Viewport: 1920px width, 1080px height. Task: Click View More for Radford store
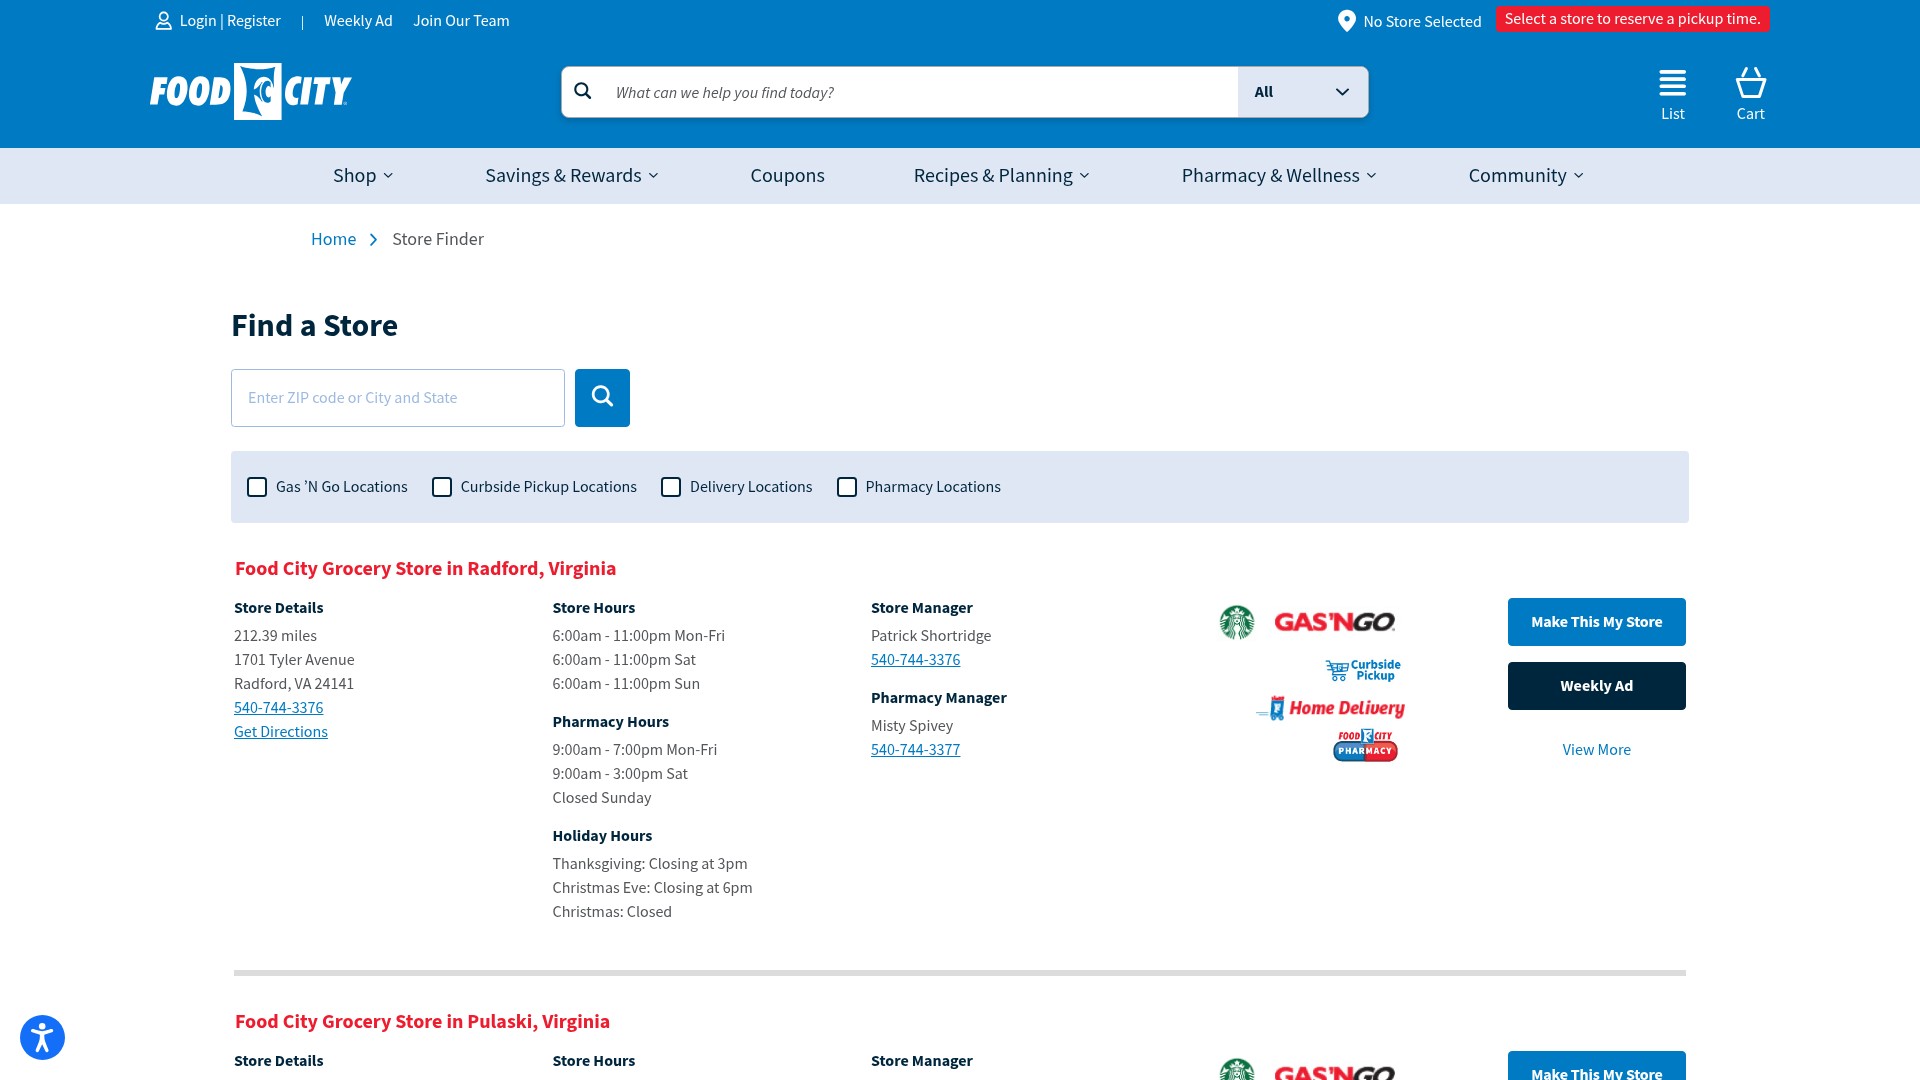[1597, 750]
